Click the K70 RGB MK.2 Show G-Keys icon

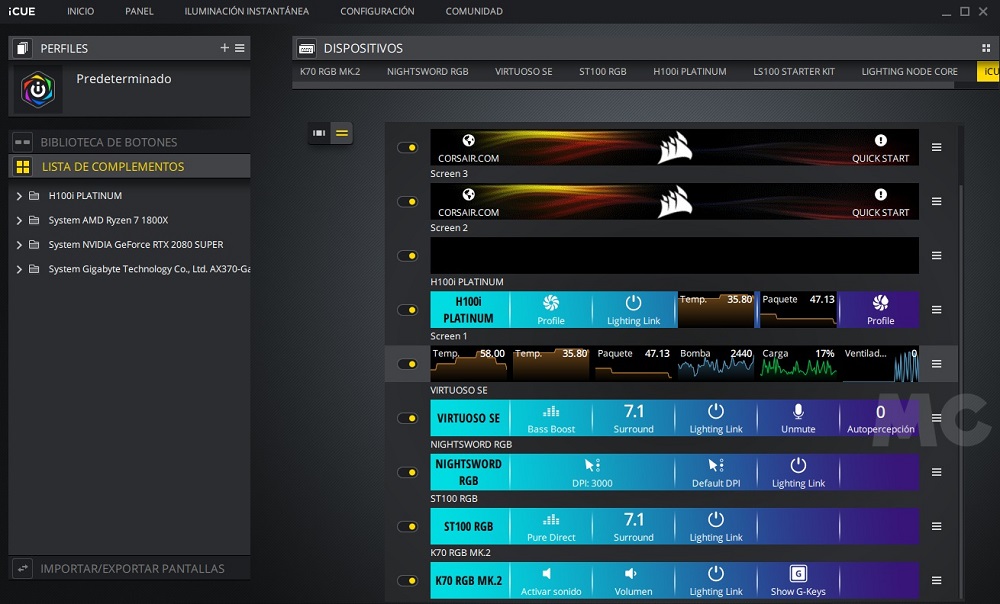(x=798, y=574)
